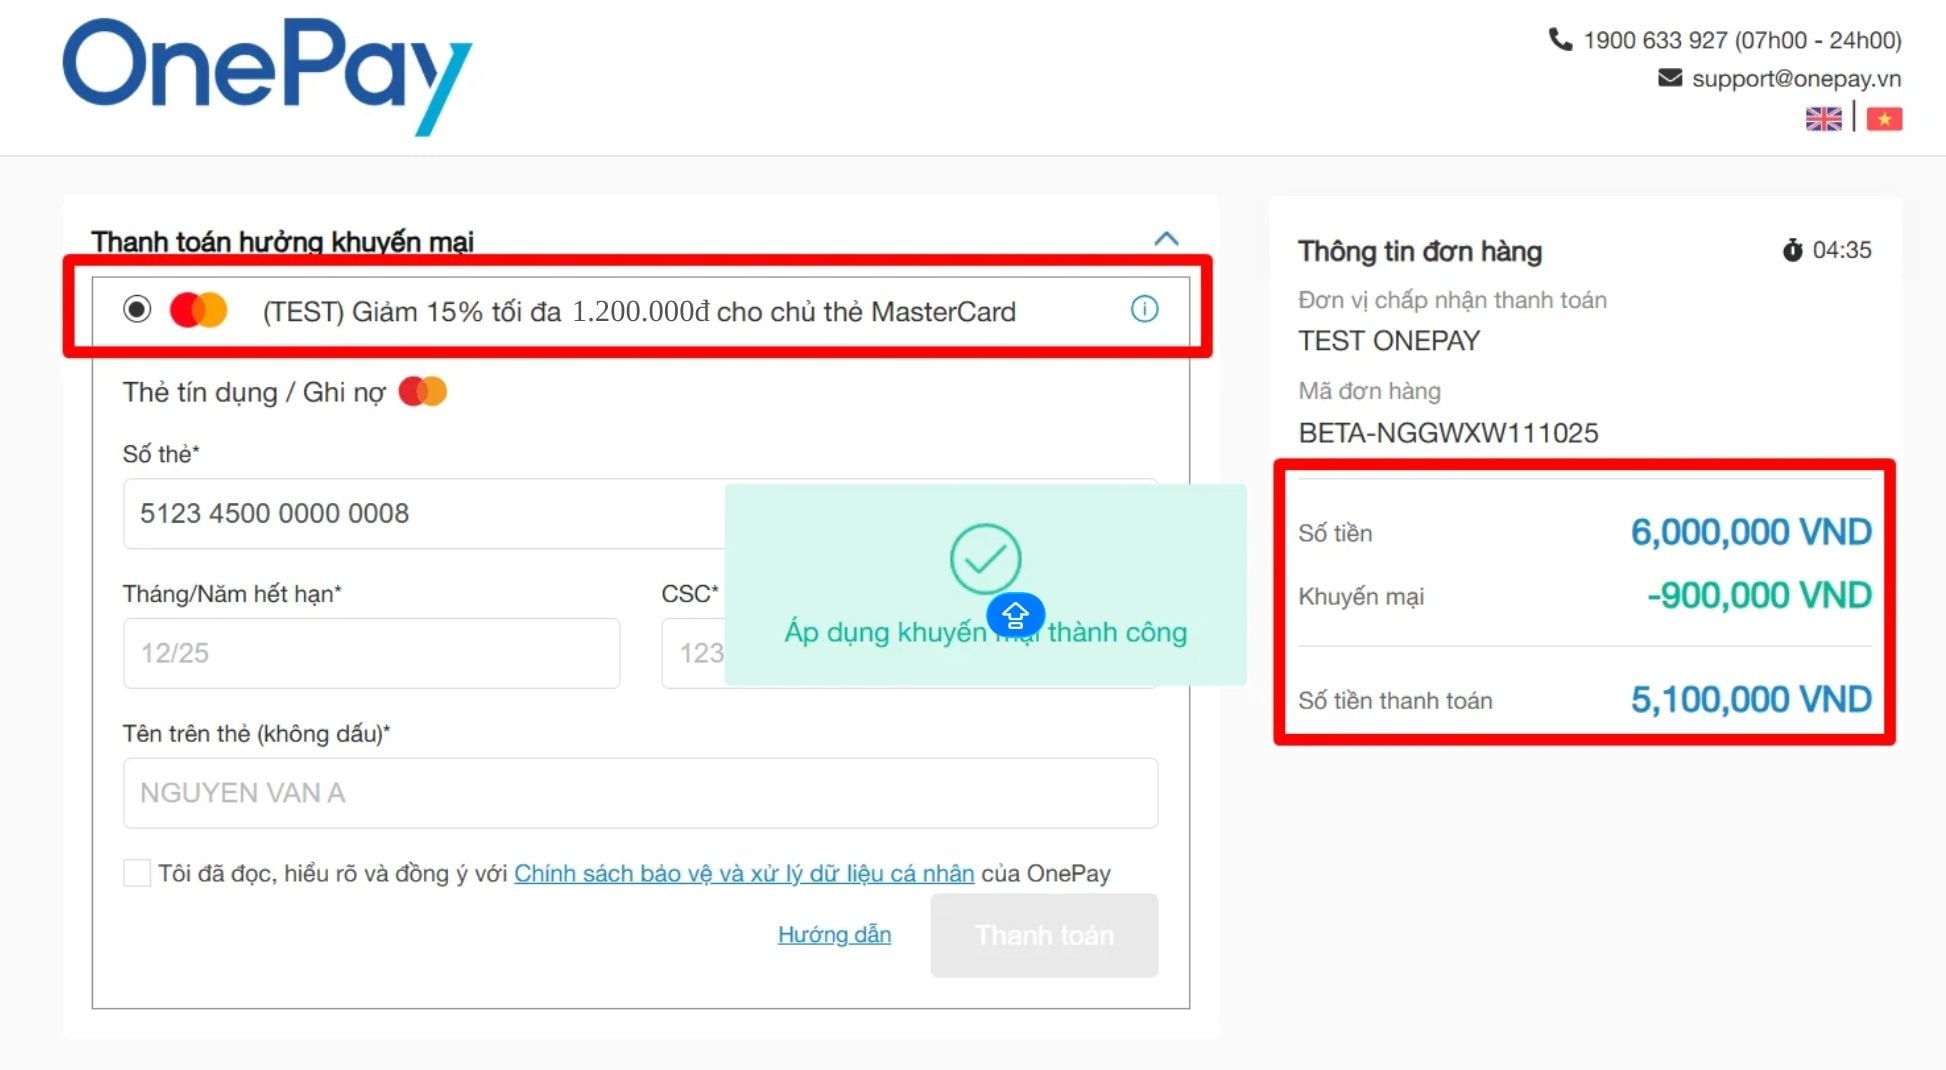This screenshot has height=1070, width=1946.
Task: Click support@onepay.vn email address
Action: [1796, 78]
